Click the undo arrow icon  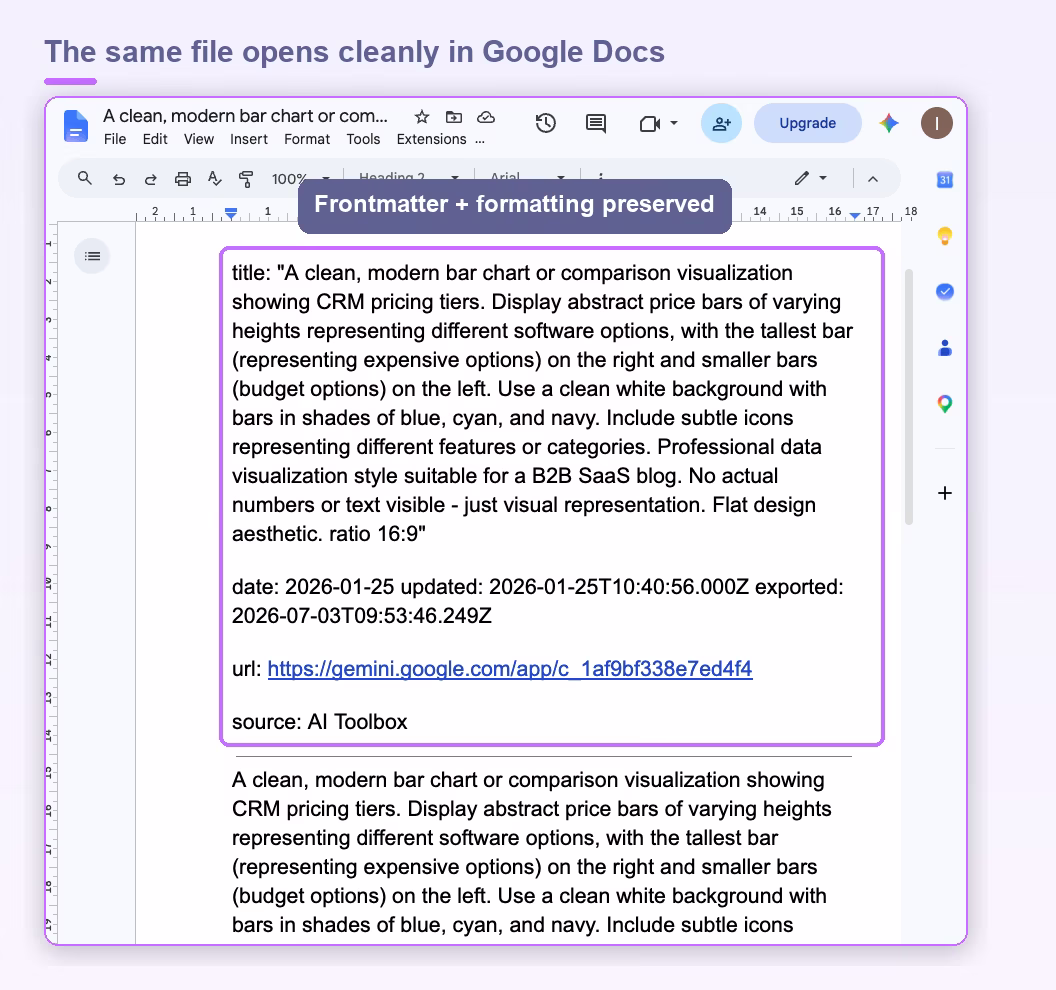click(119, 179)
